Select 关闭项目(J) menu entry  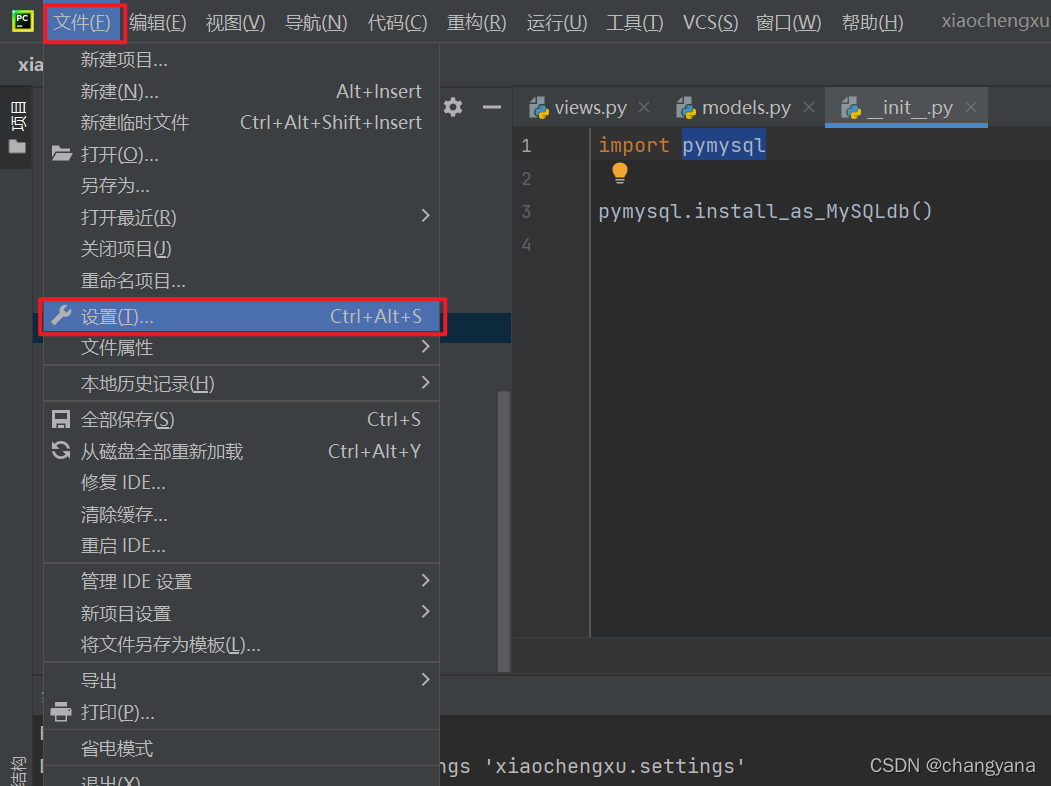pos(241,249)
